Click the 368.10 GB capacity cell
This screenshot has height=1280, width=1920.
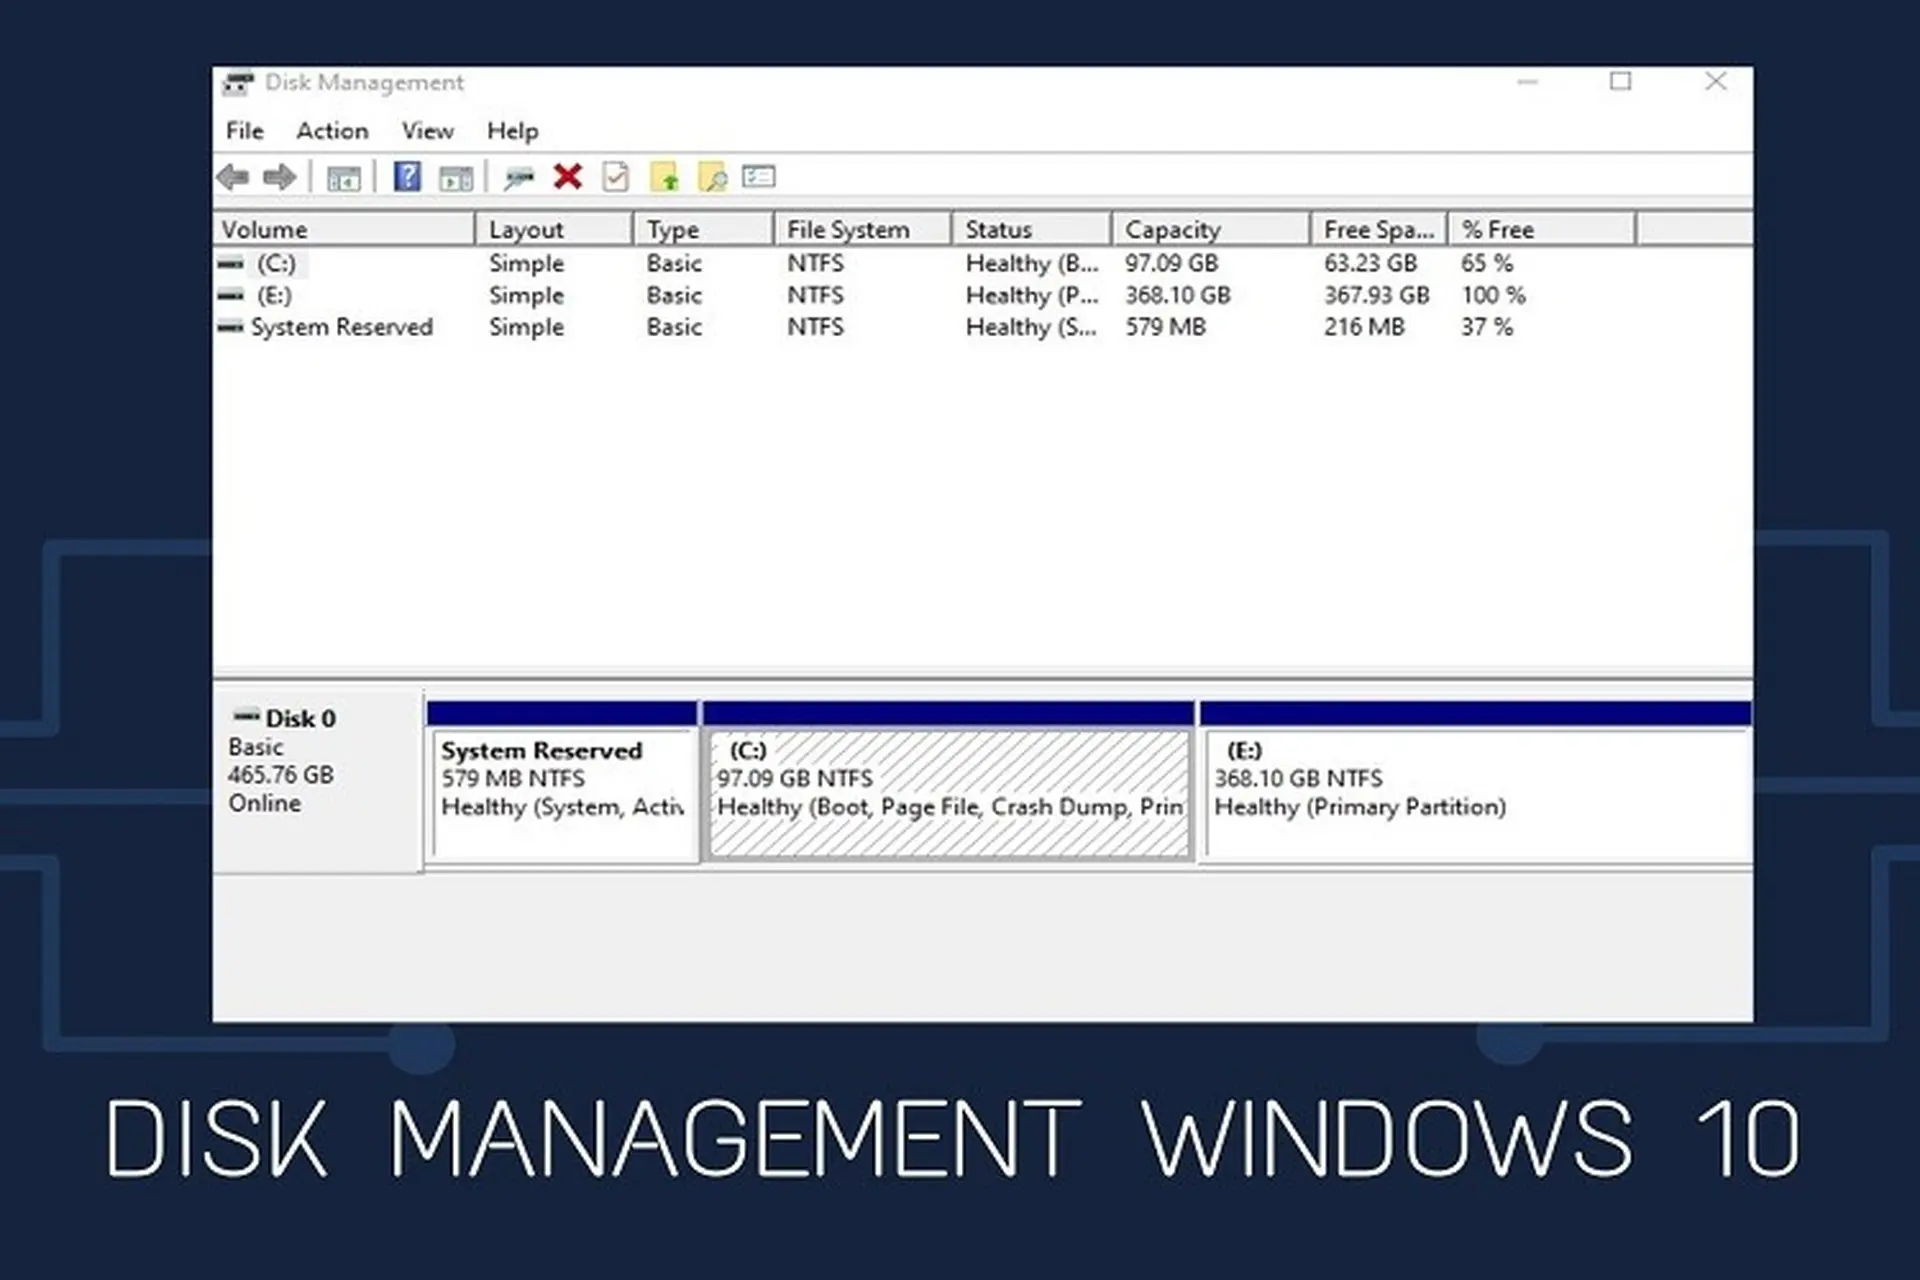[x=1177, y=295]
